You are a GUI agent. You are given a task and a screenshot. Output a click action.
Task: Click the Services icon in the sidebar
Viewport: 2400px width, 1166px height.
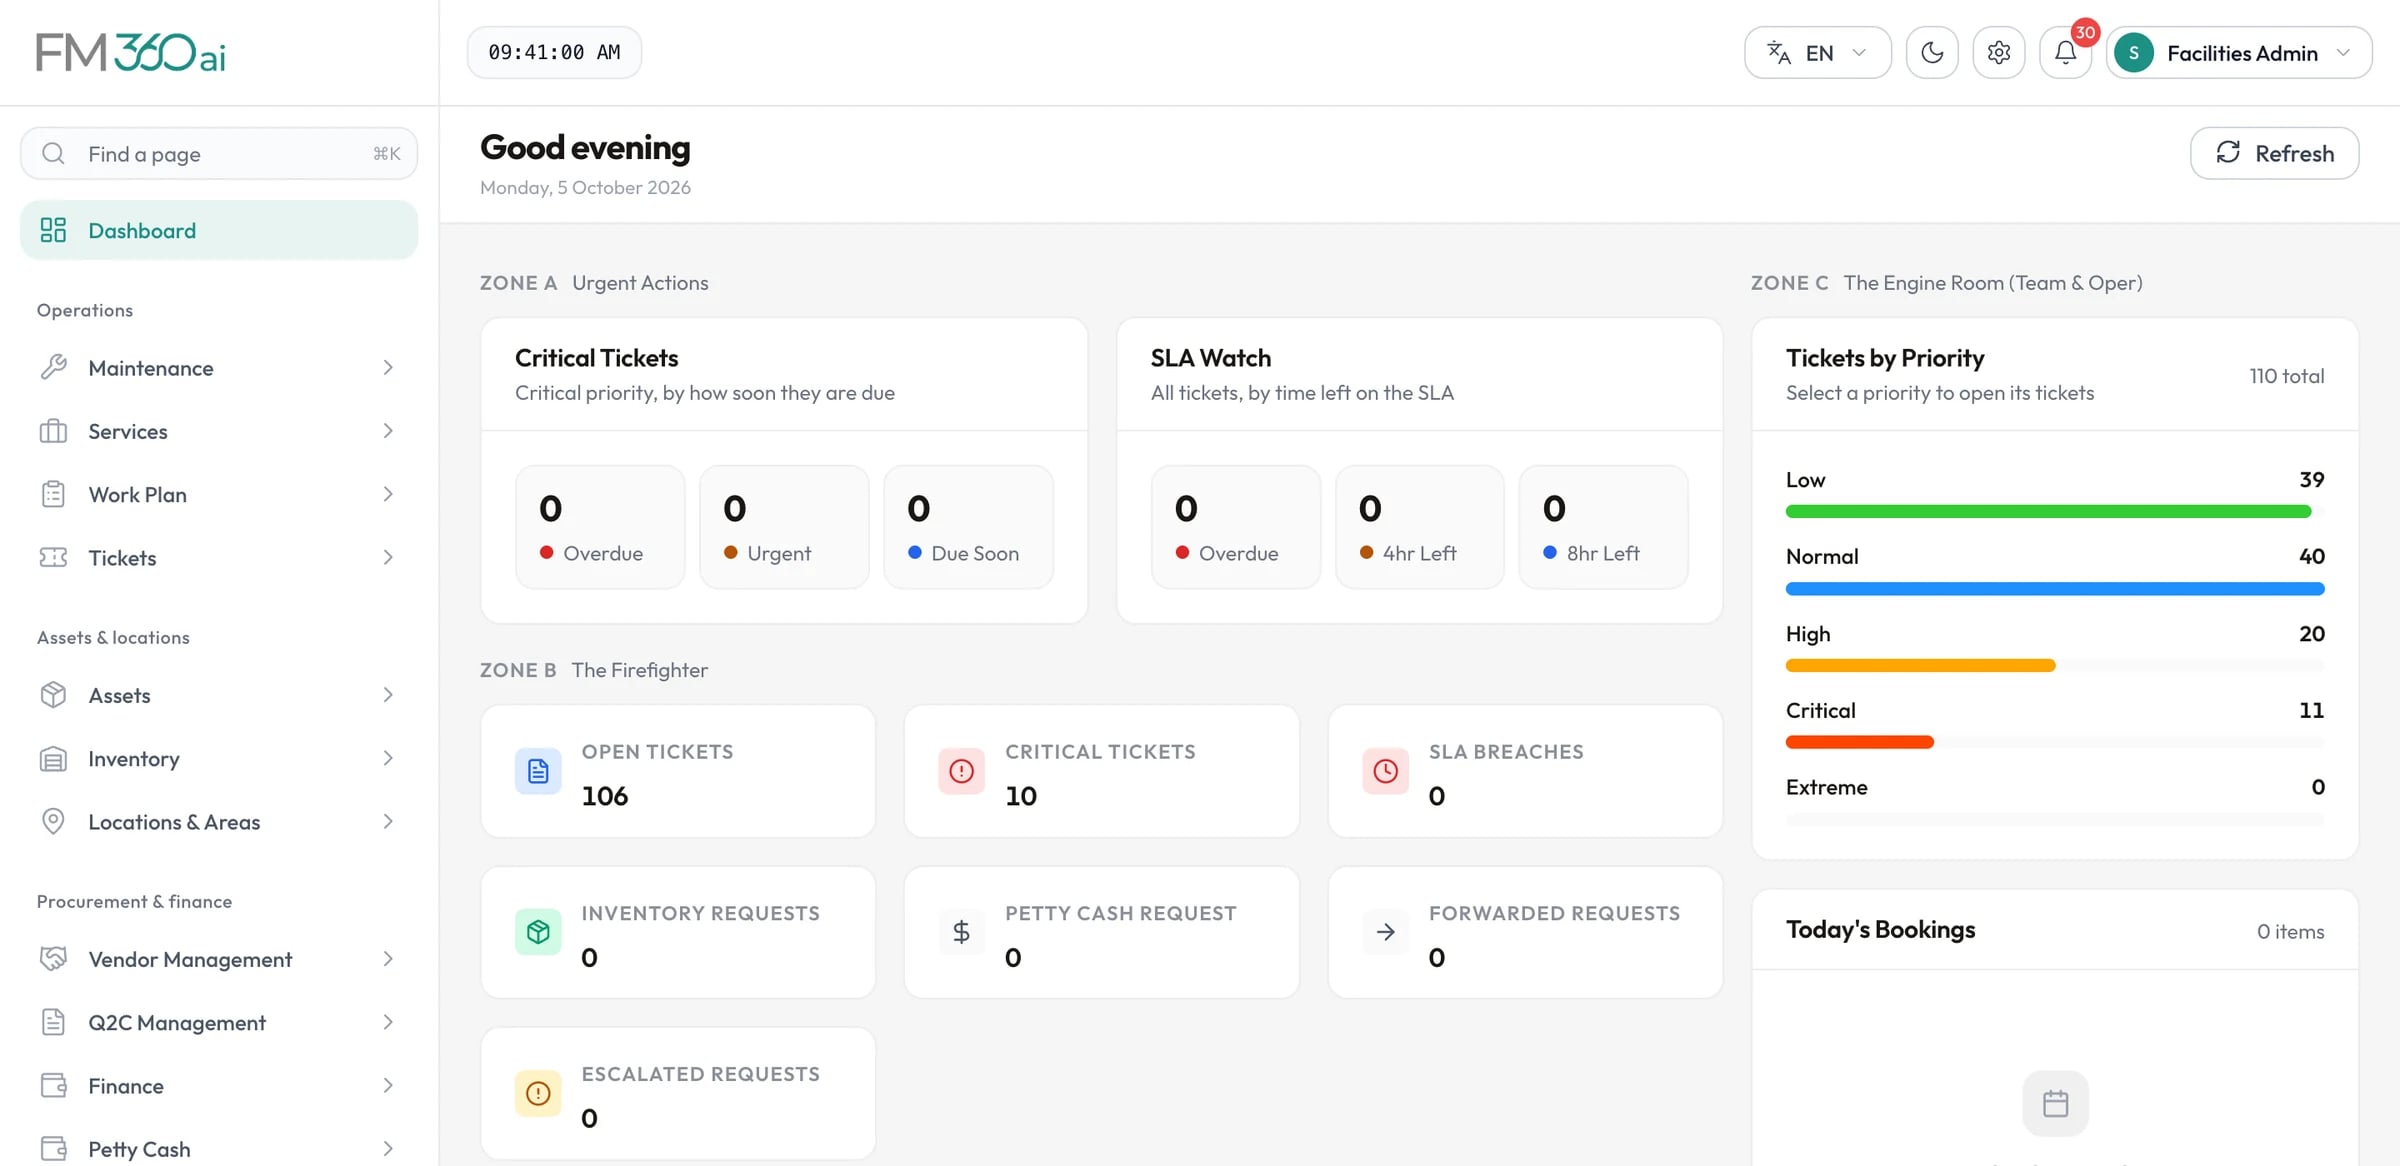click(53, 431)
